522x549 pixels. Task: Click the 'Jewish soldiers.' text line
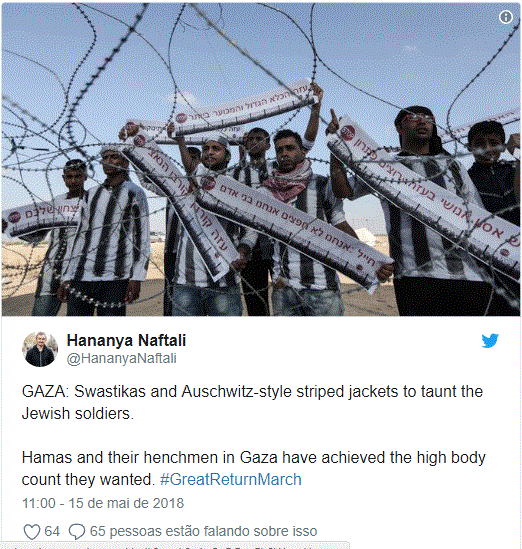point(78,414)
